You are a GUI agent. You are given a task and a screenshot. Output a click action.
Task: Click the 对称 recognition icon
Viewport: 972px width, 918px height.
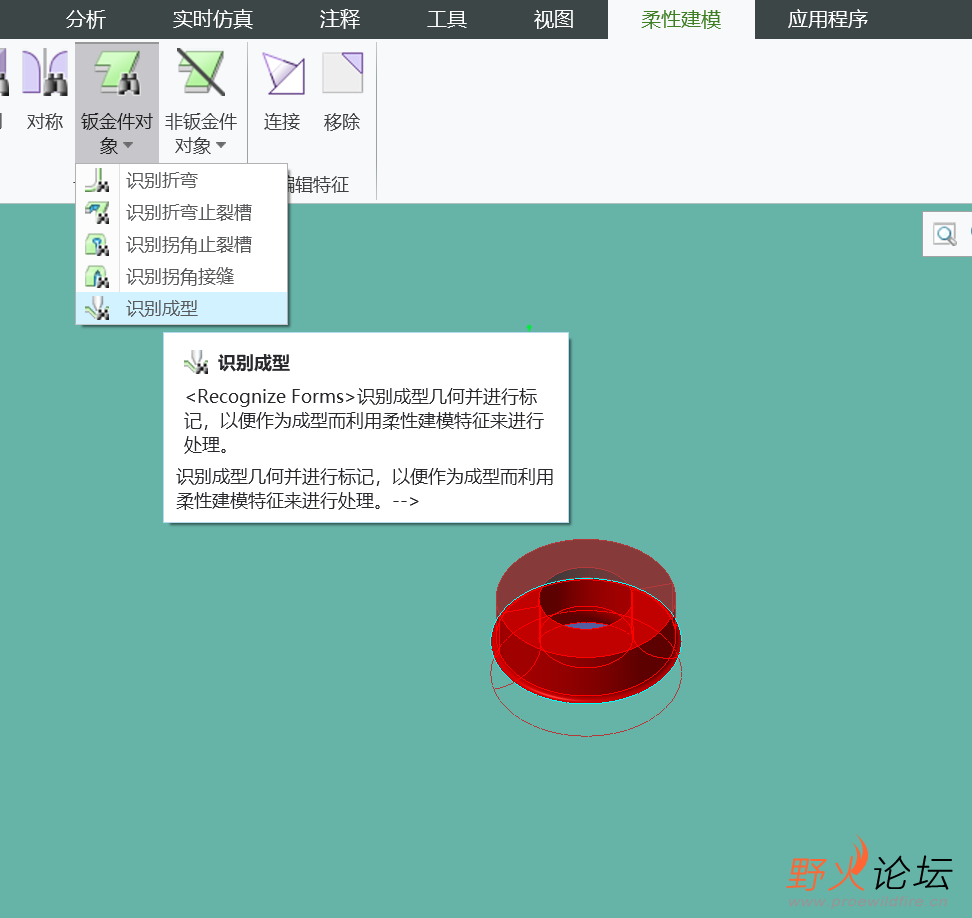[x=45, y=73]
